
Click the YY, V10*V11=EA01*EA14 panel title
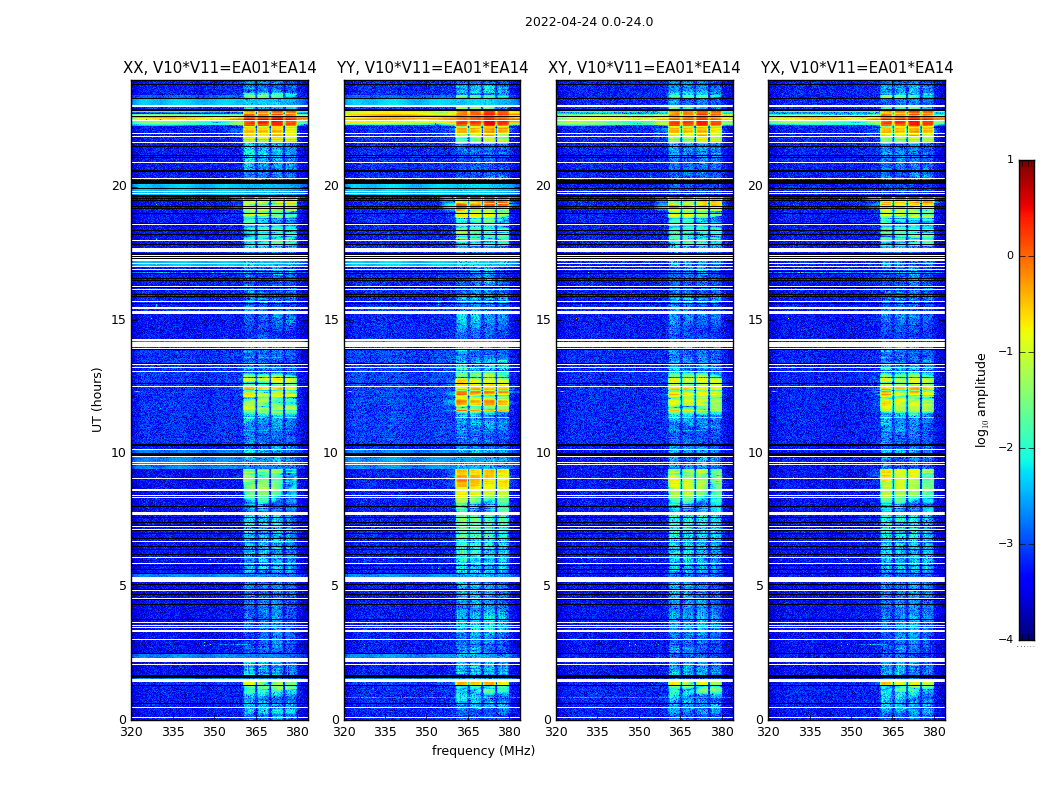(433, 68)
